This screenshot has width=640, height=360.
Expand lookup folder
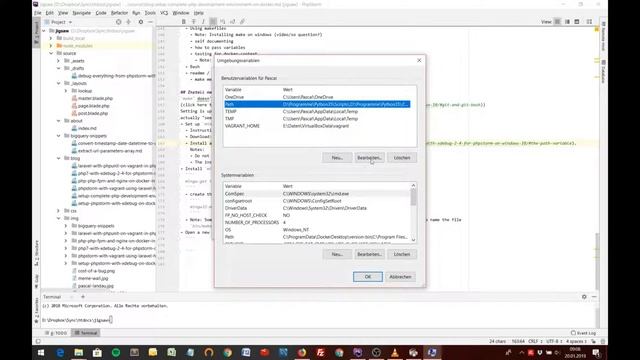pyautogui.click(x=65, y=91)
